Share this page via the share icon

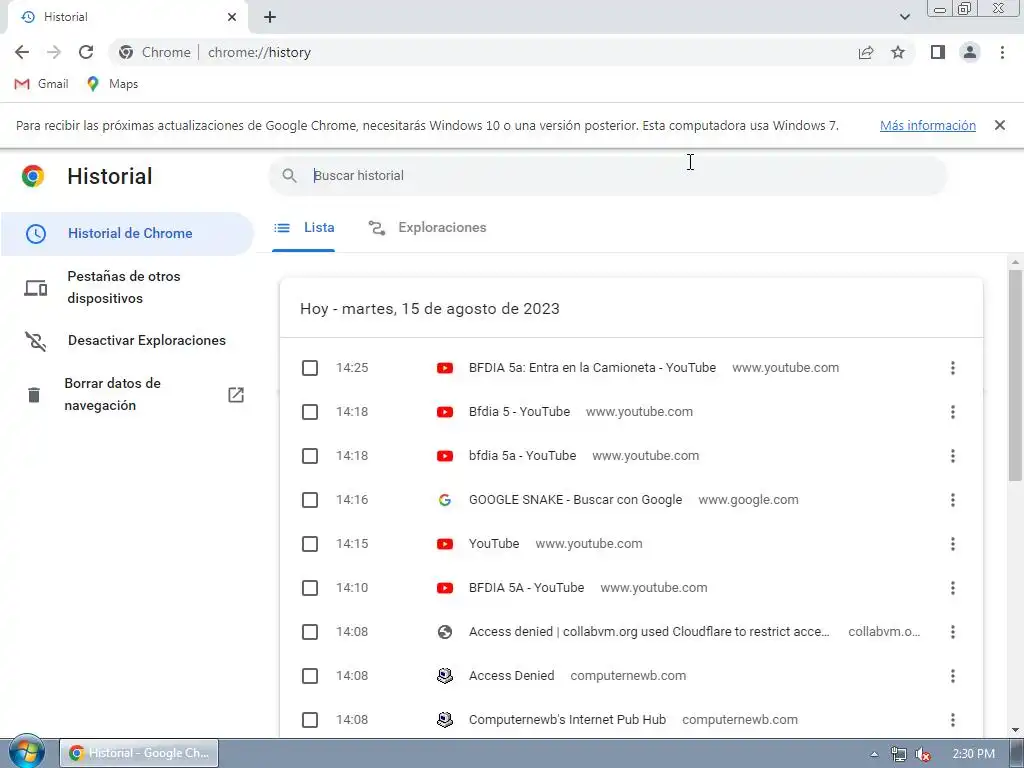click(x=866, y=52)
